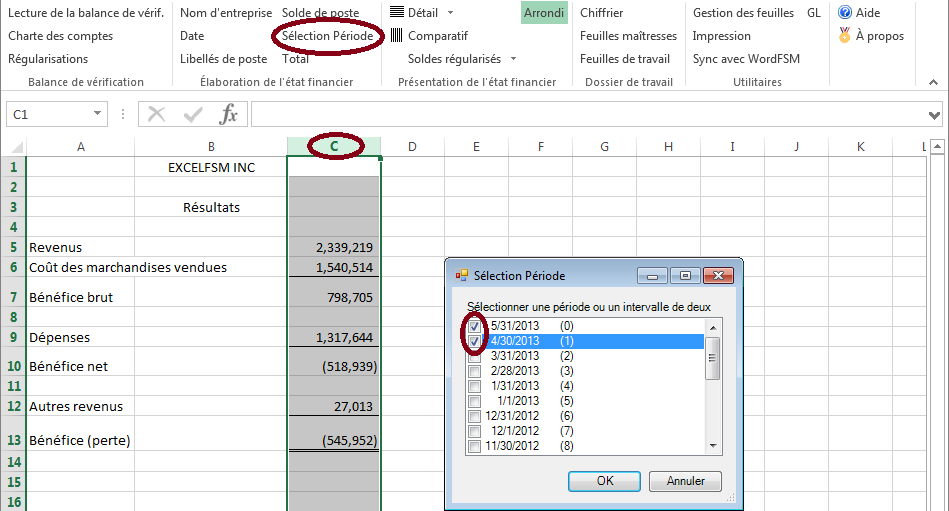This screenshot has height=511, width=949.
Task: Click the fx insert function icon
Action: coord(229,114)
